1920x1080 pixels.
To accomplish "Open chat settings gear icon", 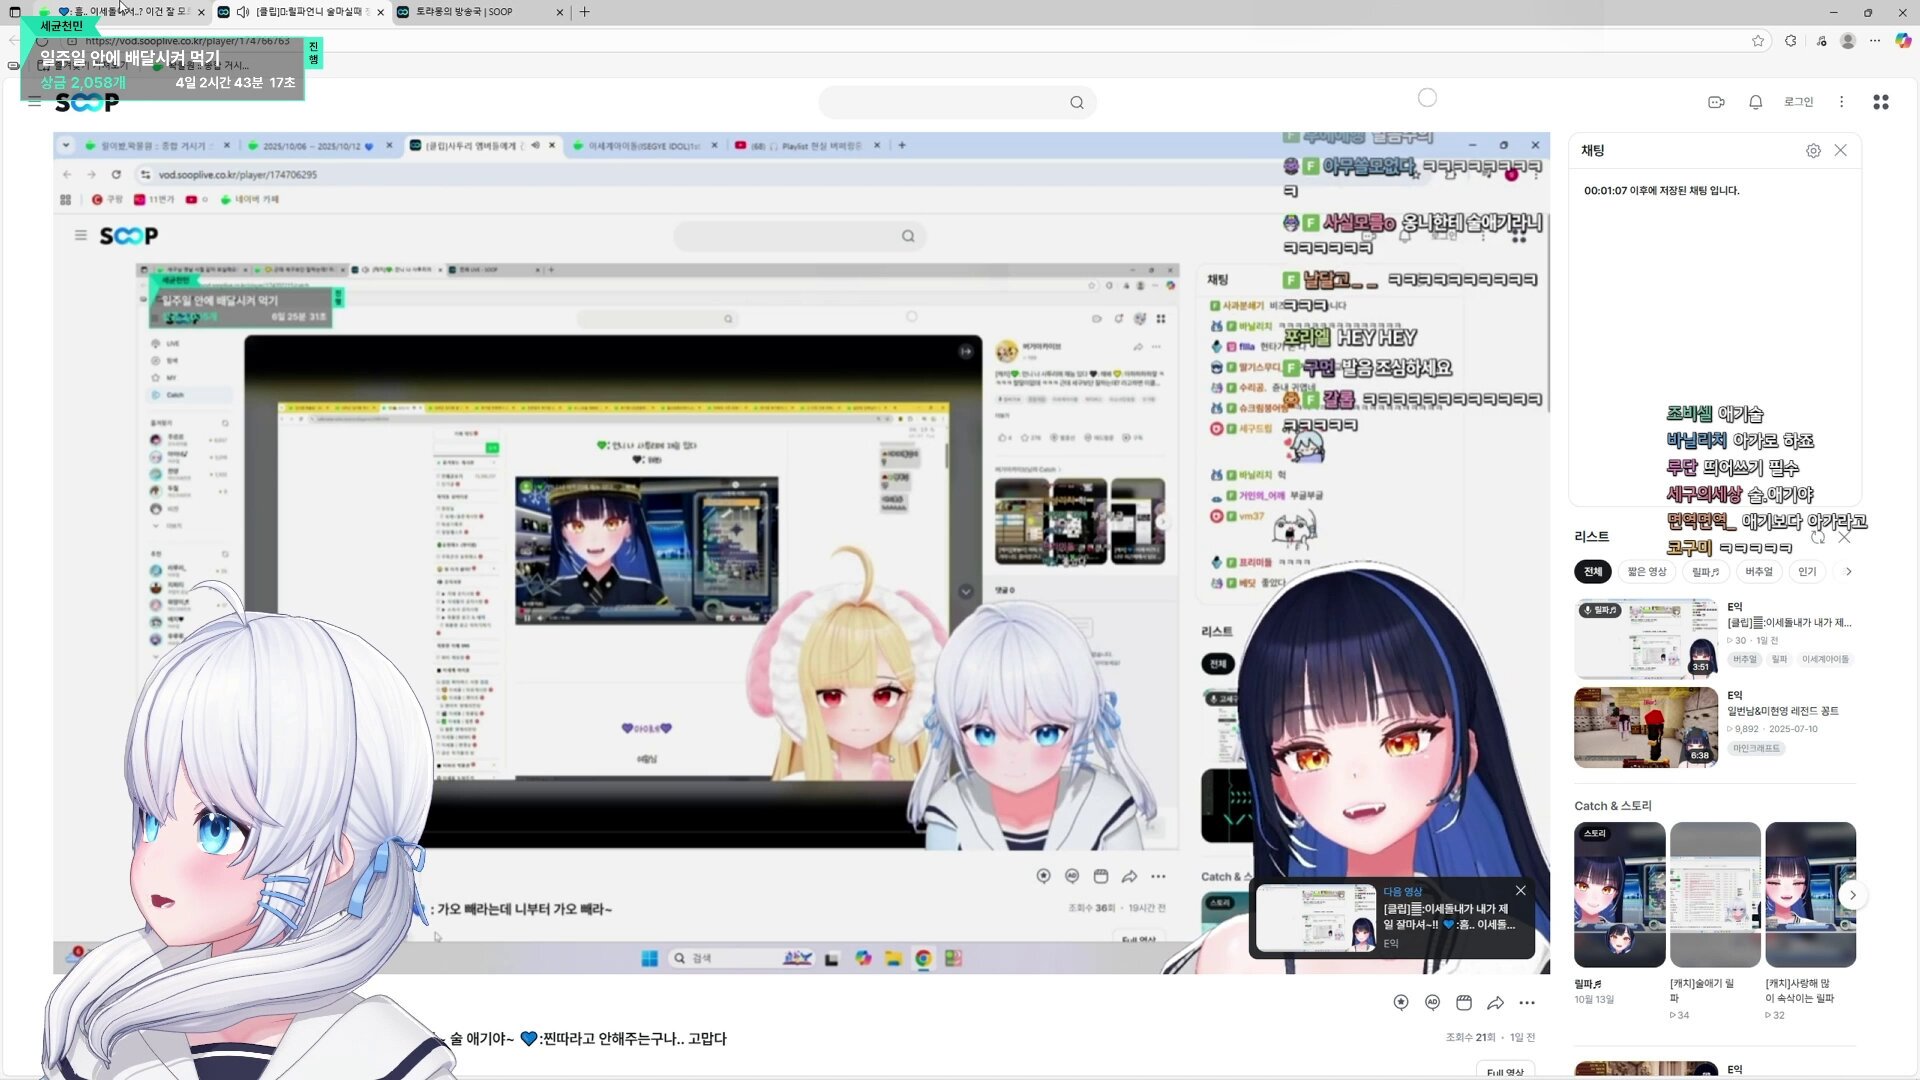I will (1813, 151).
